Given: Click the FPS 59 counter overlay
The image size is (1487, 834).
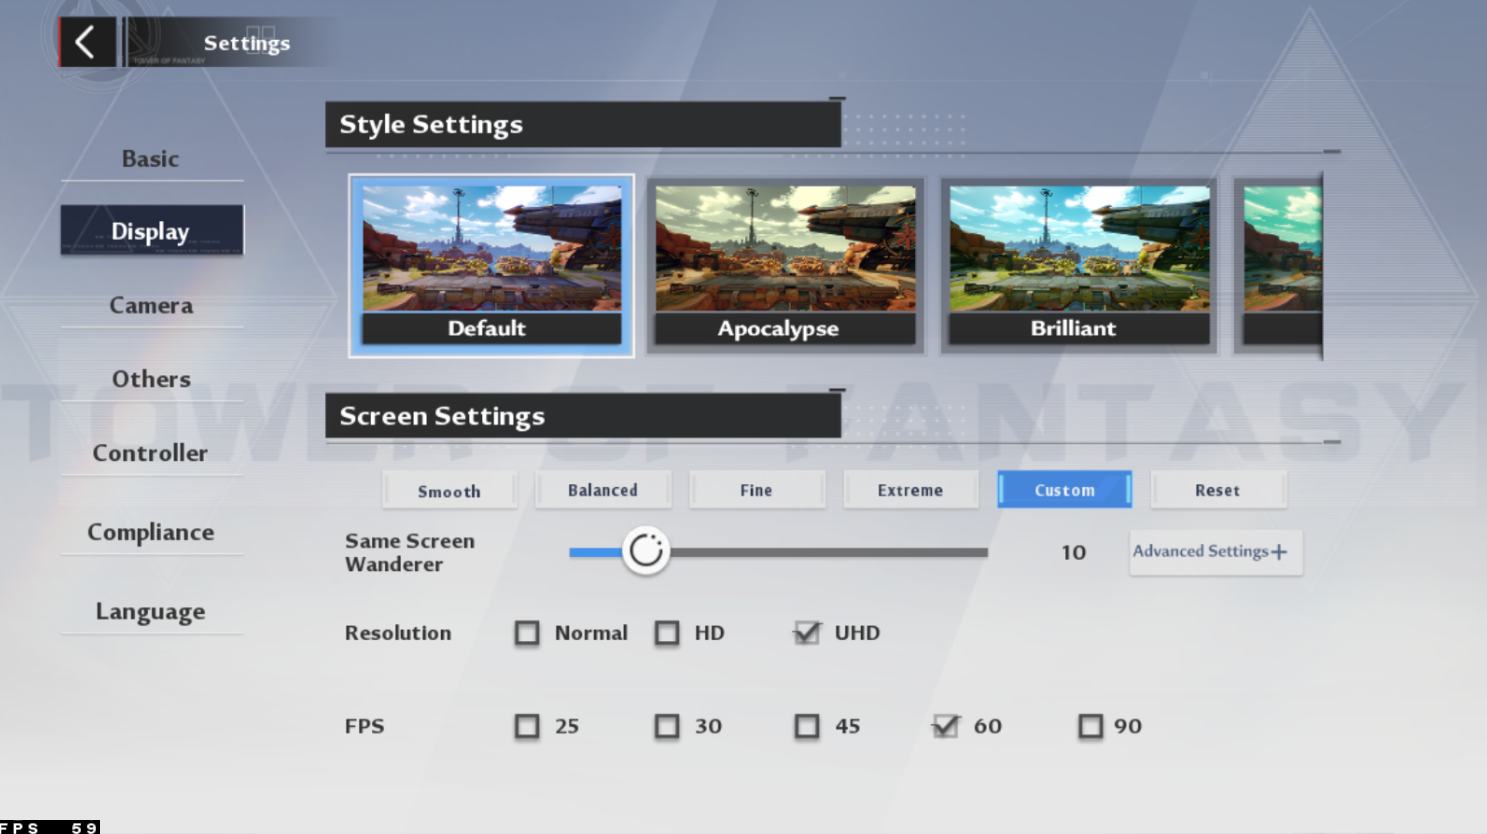Looking at the screenshot, I should point(49,827).
